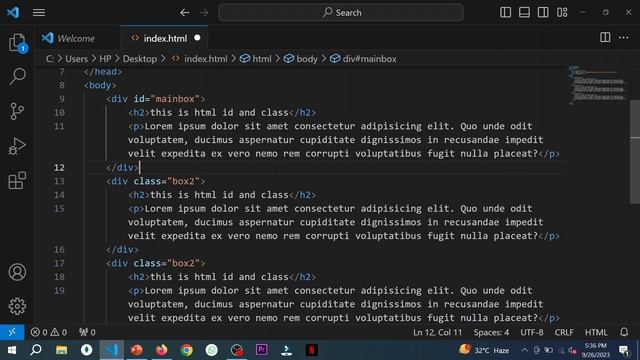Click the C: breadcrumb root

[49, 59]
